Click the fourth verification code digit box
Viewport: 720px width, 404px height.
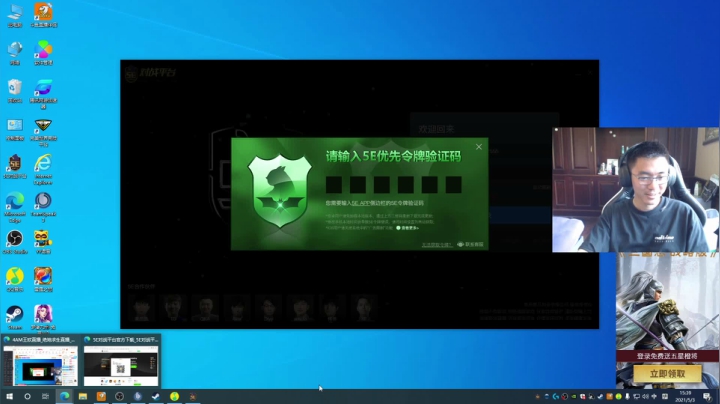coord(405,185)
